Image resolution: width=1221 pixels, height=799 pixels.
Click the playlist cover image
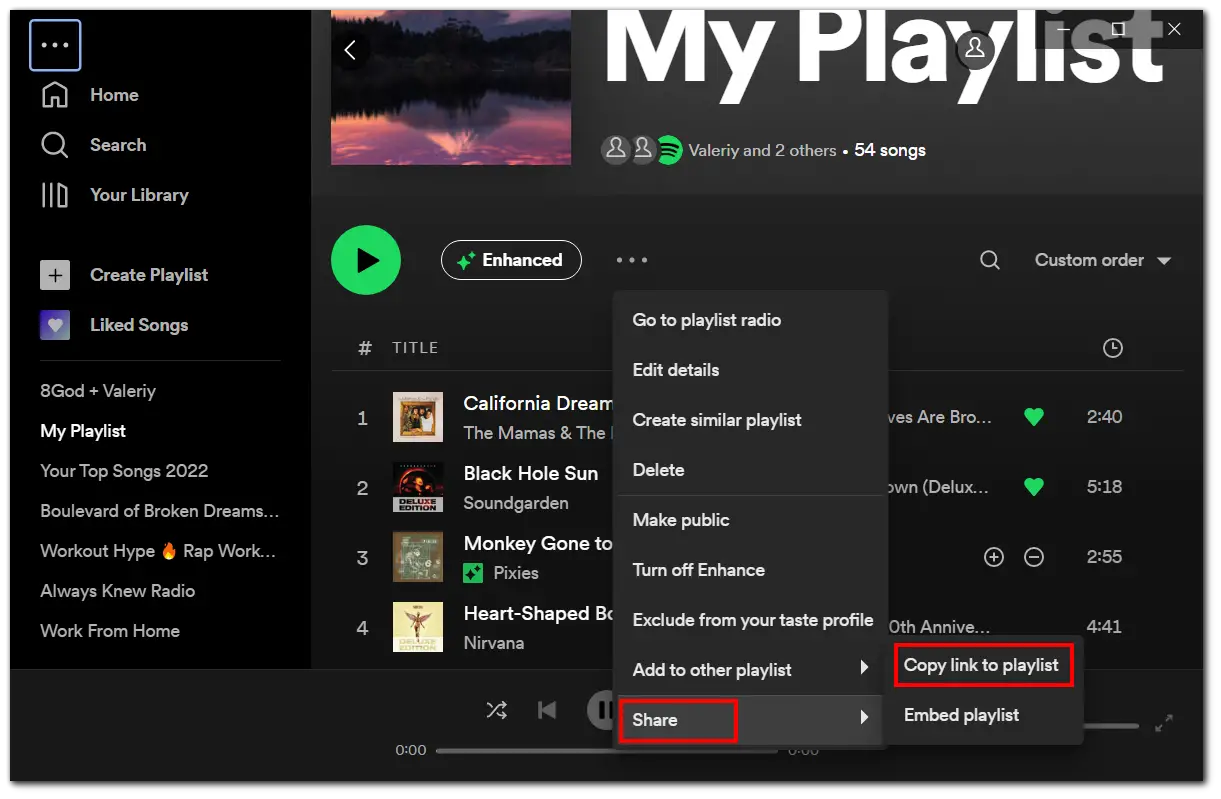tap(451, 85)
